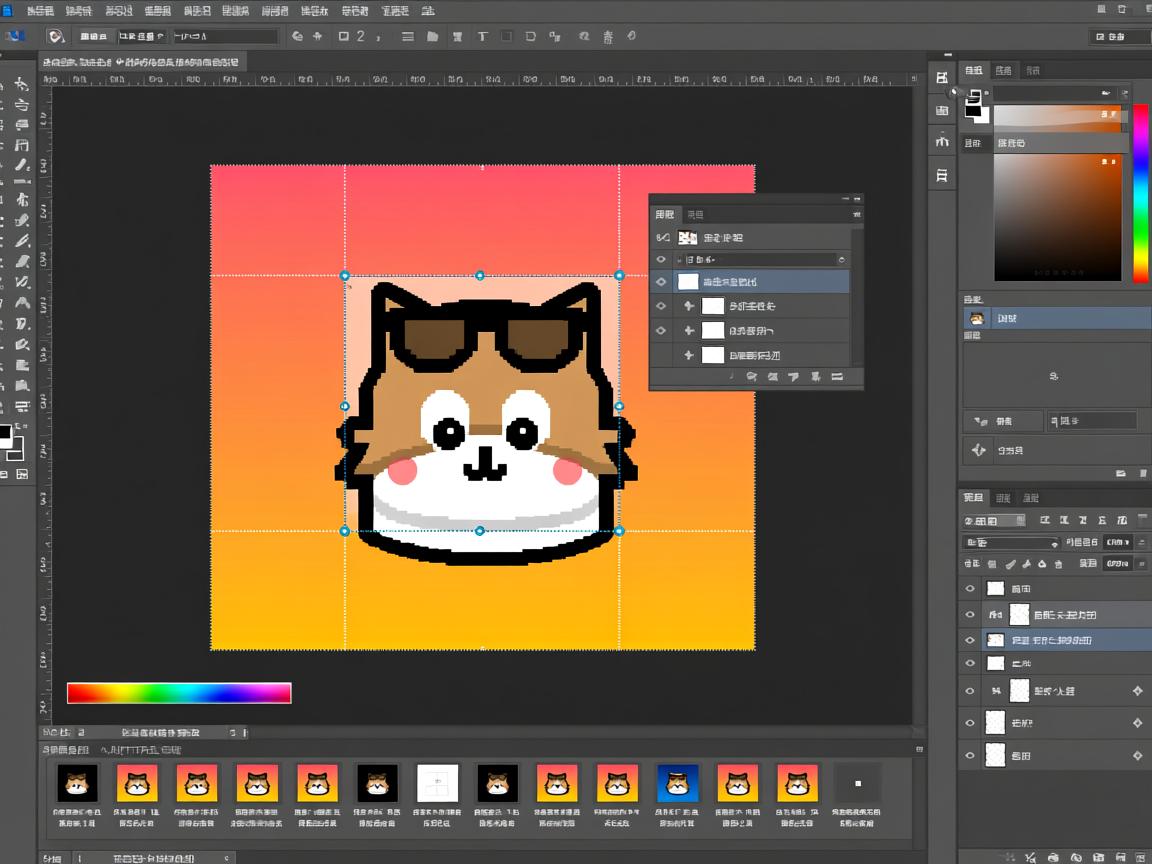Click the vertical rainbow hue slider

1140,192
